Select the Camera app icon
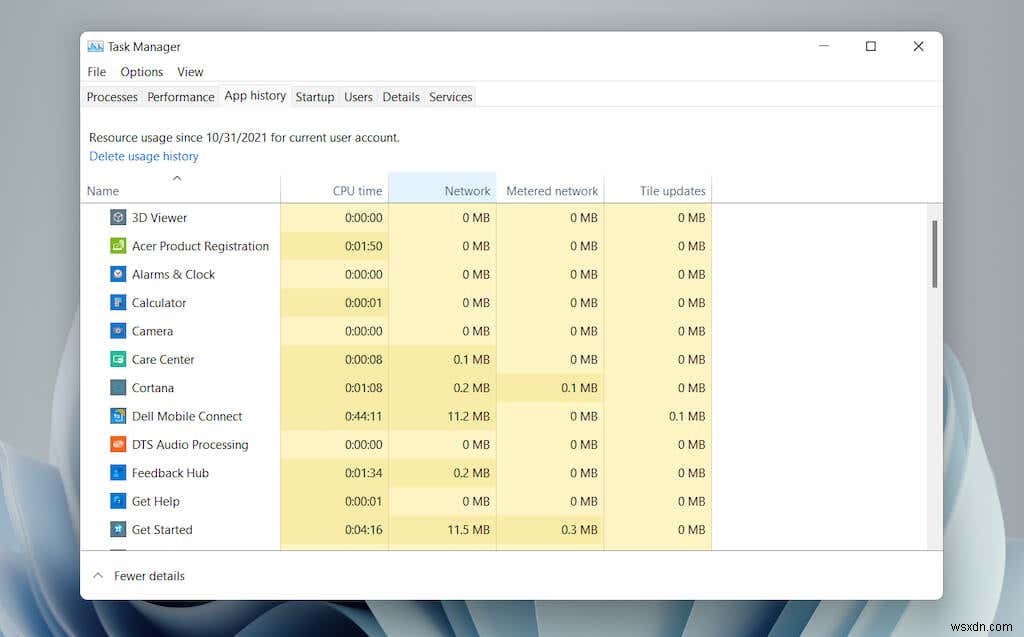The height and width of the screenshot is (637, 1024). pyautogui.click(x=118, y=331)
